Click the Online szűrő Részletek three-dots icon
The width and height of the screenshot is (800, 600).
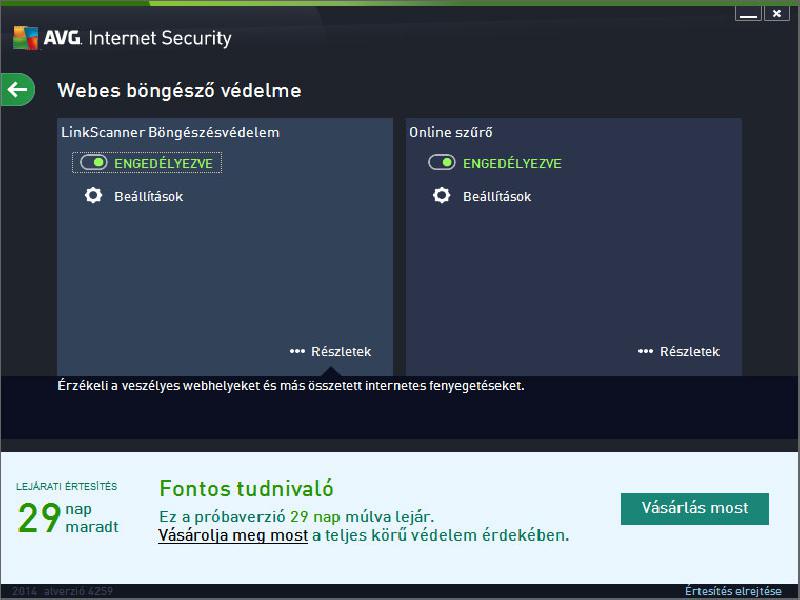coord(645,351)
